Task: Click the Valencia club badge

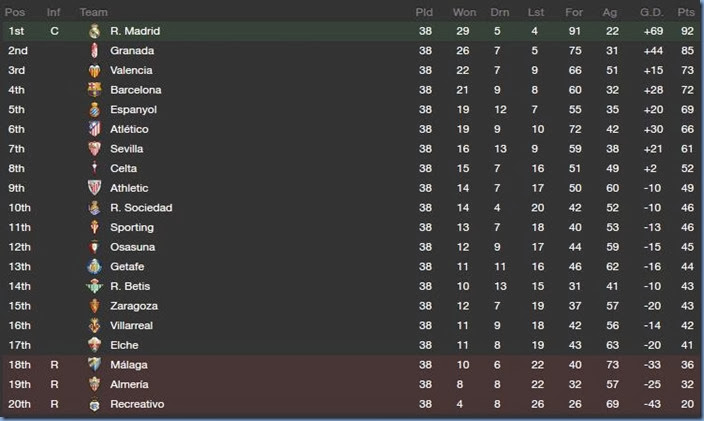Action: point(95,70)
